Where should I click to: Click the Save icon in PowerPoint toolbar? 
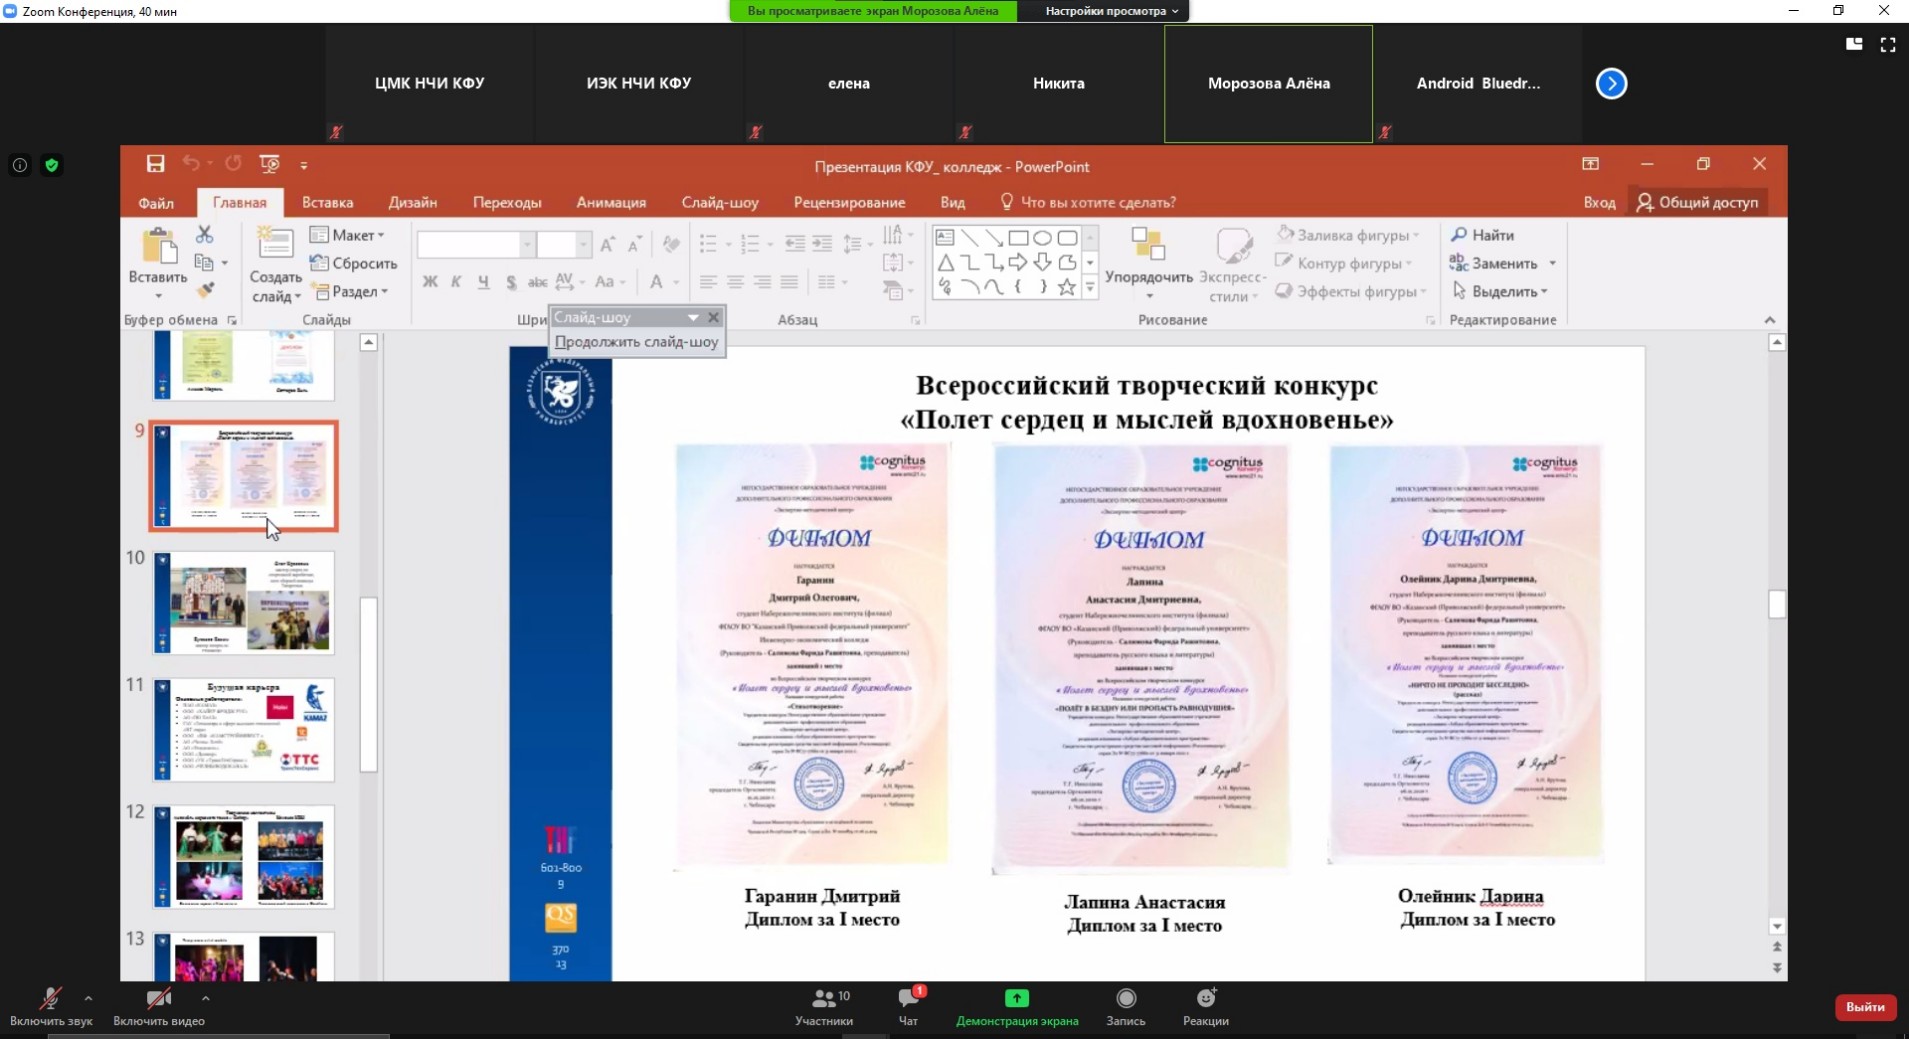155,164
